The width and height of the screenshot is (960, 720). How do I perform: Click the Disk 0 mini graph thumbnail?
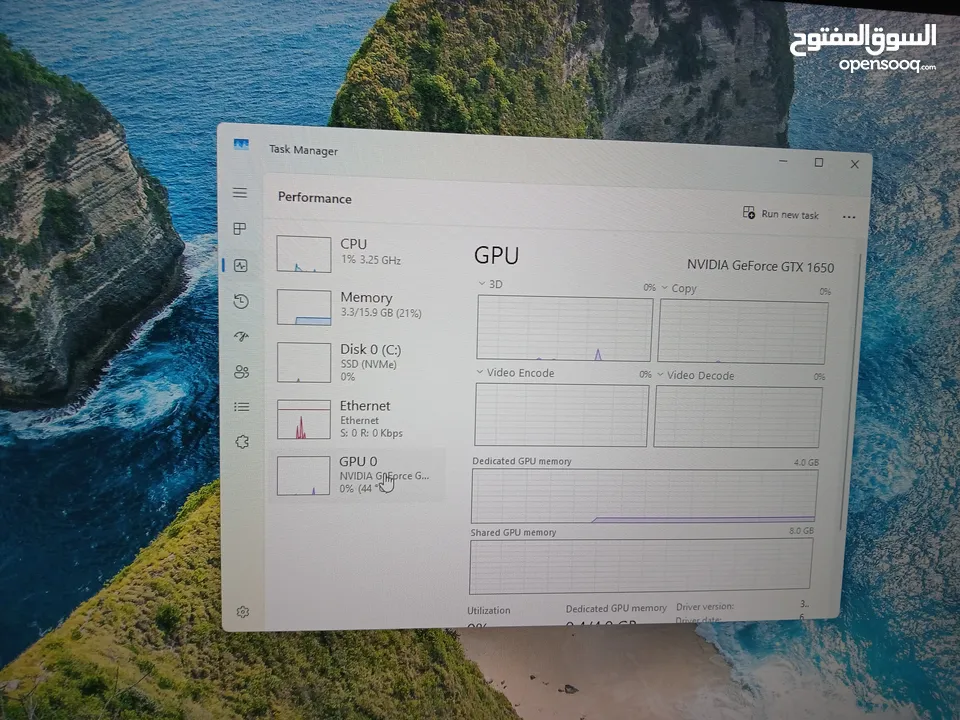[x=304, y=363]
